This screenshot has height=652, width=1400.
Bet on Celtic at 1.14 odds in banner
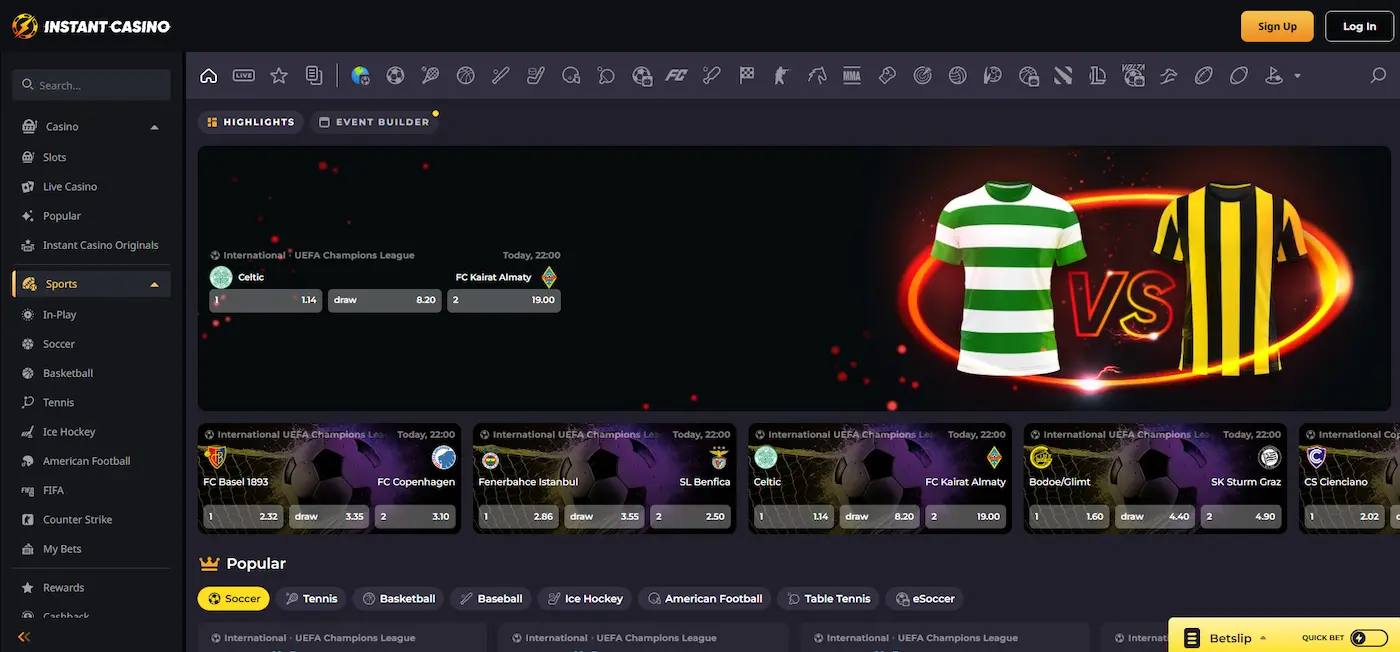point(265,300)
